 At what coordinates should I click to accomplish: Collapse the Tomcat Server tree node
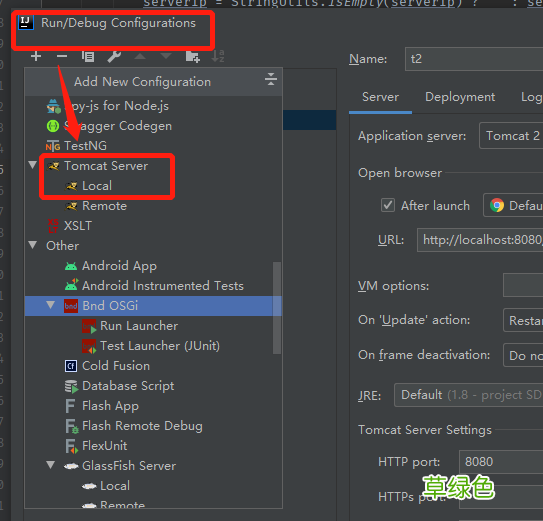point(33,165)
